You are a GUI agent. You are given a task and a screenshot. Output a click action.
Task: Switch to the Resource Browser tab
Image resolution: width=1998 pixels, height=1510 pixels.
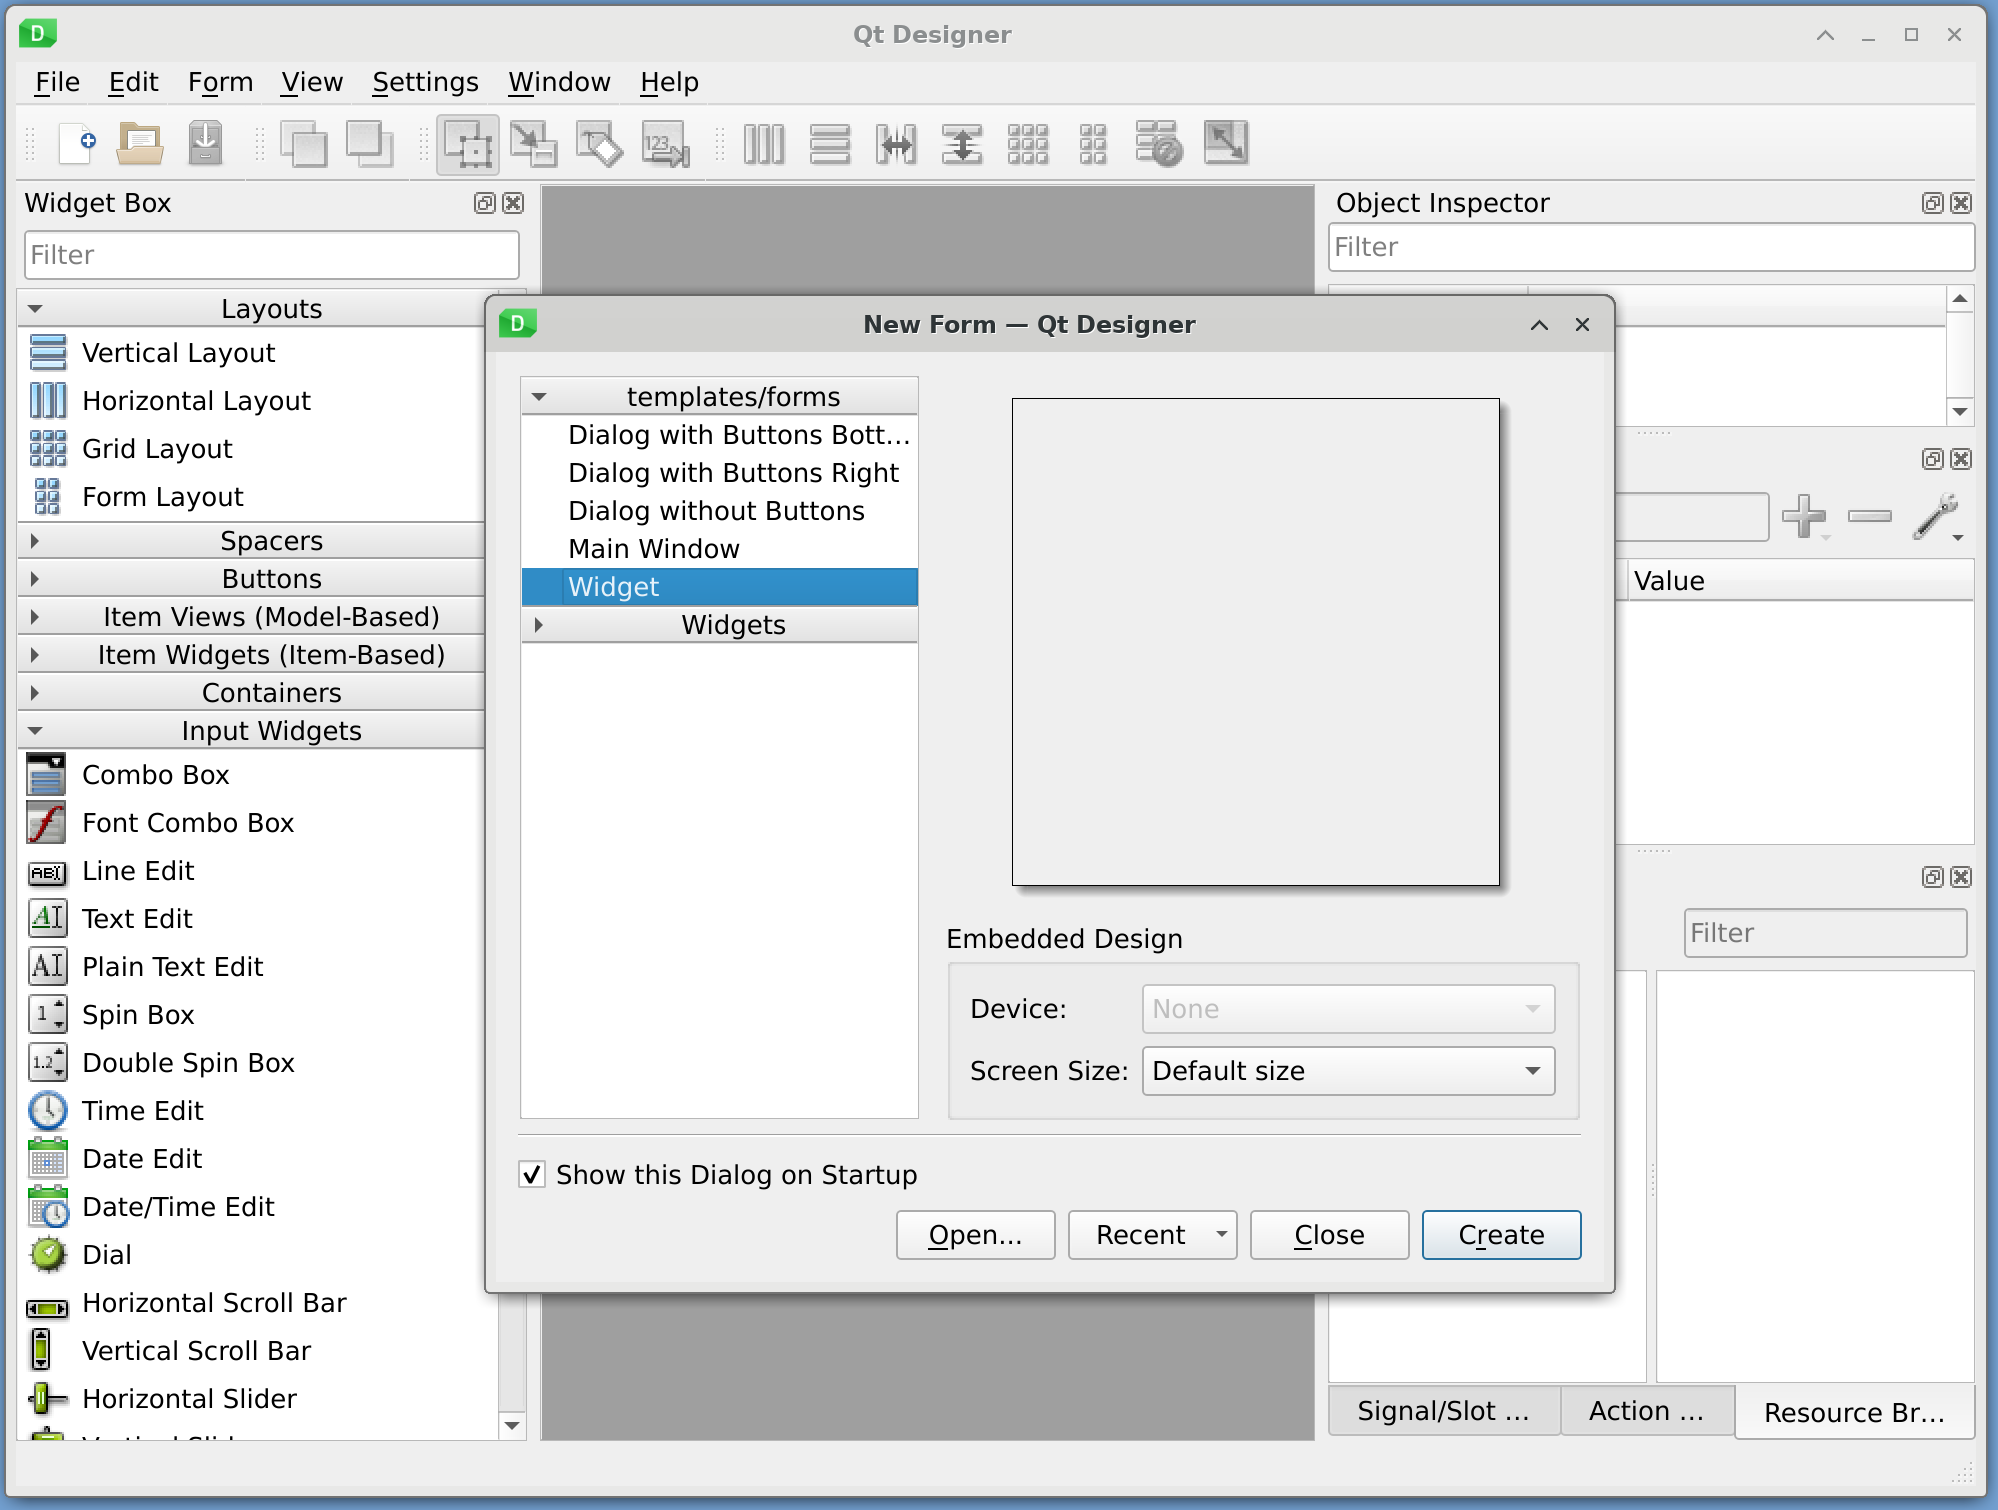[x=1853, y=1412]
